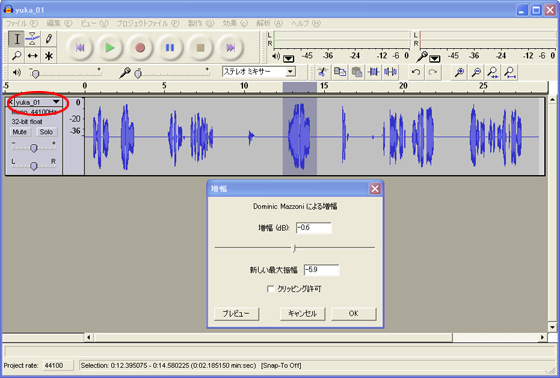Fit selection in window zoom icon
Image resolution: width=560 pixels, height=378 pixels.
point(493,72)
